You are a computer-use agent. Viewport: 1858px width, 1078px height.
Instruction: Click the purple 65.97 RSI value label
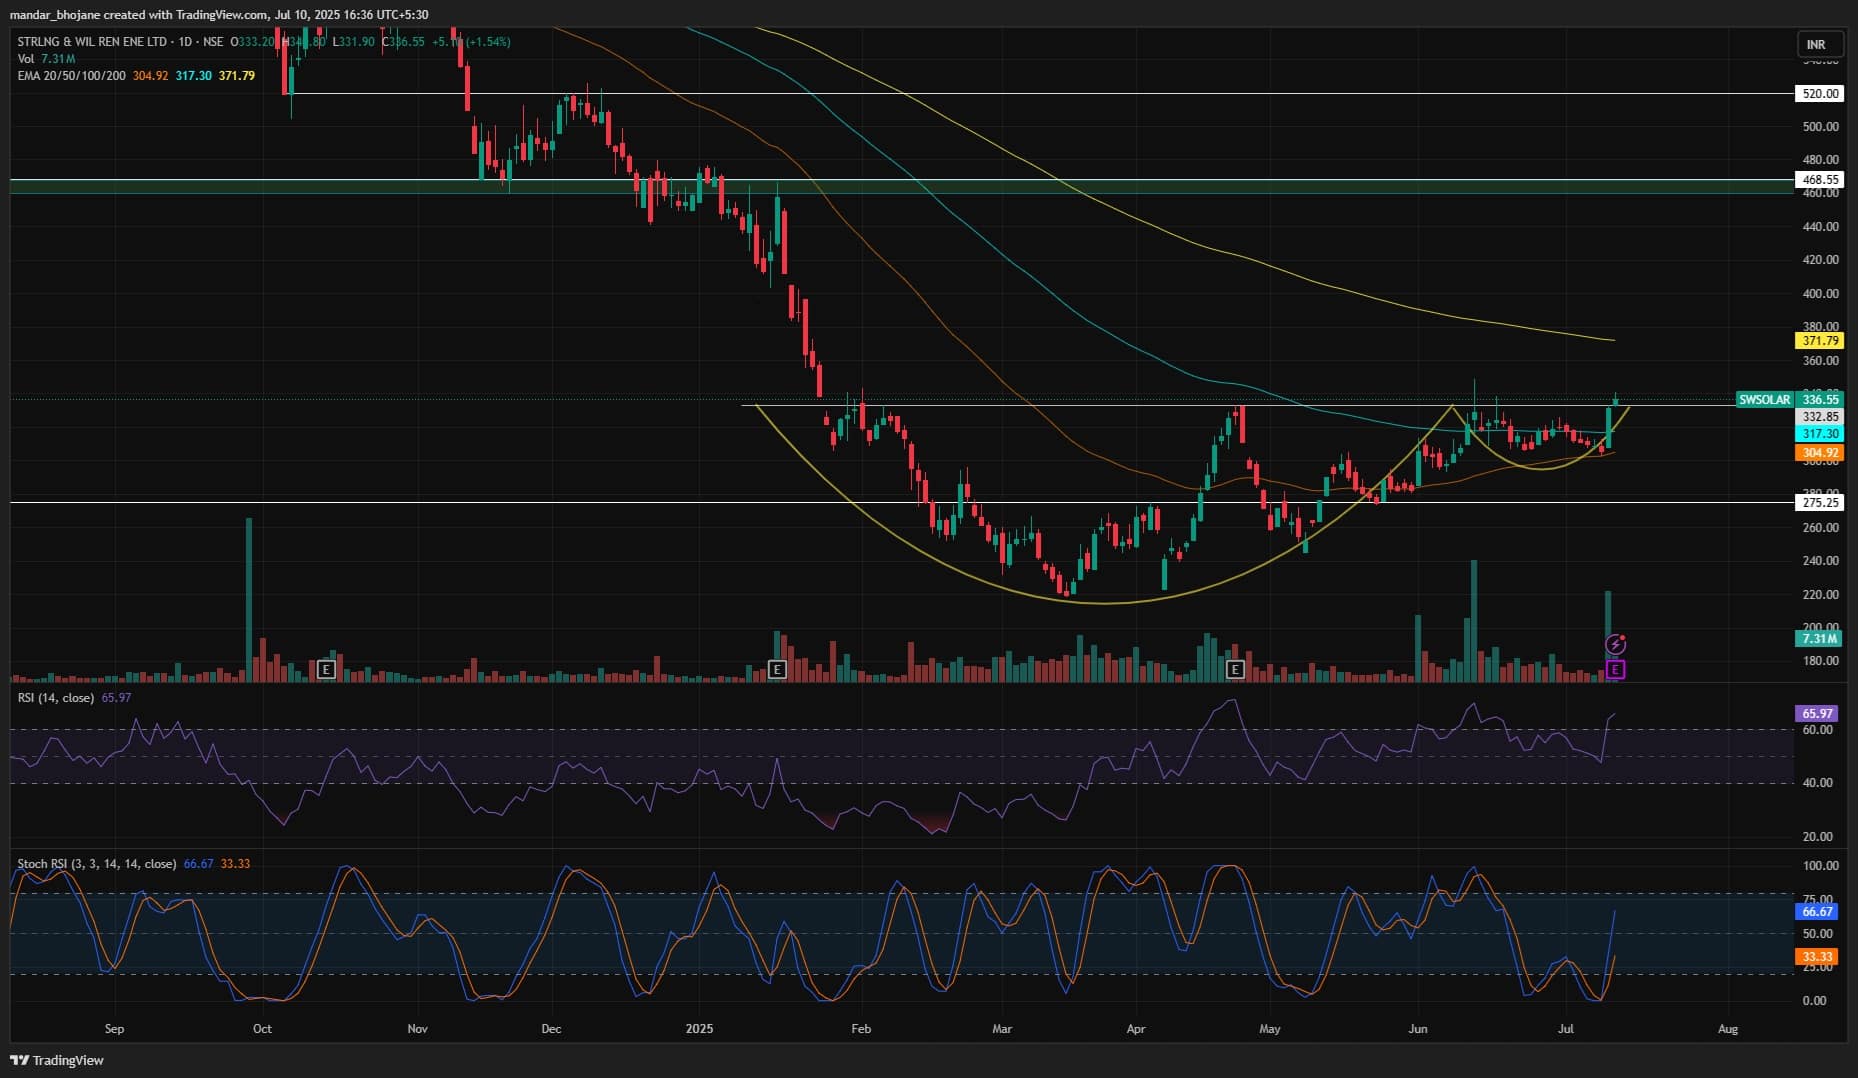[1817, 713]
